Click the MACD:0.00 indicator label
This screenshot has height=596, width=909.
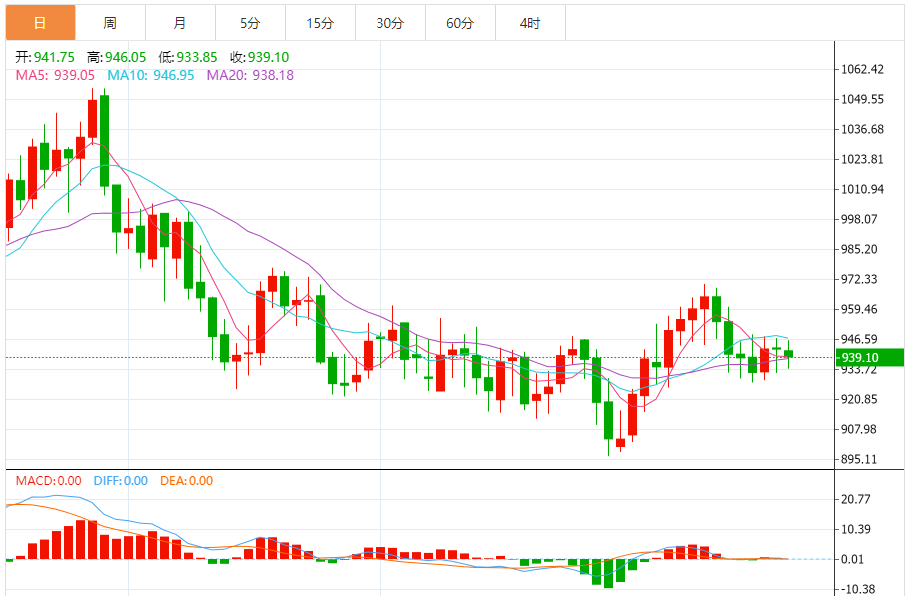(49, 481)
